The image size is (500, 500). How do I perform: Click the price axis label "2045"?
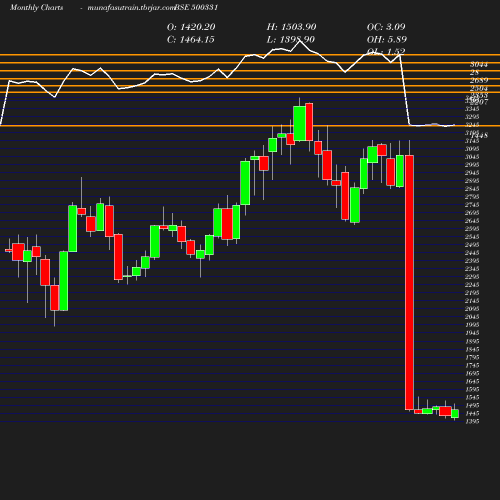[472, 317]
